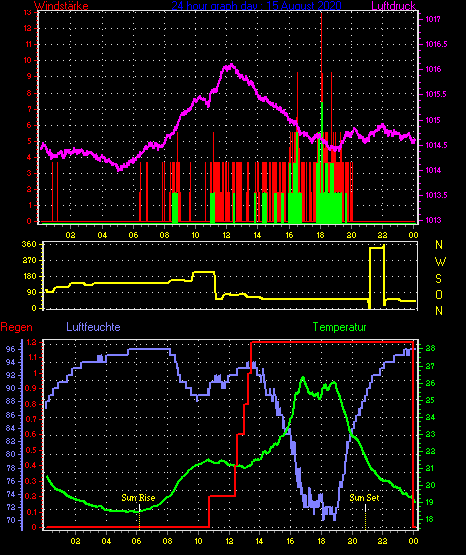Click the 360 degree wind direction label
466x555 pixels.
(29, 244)
